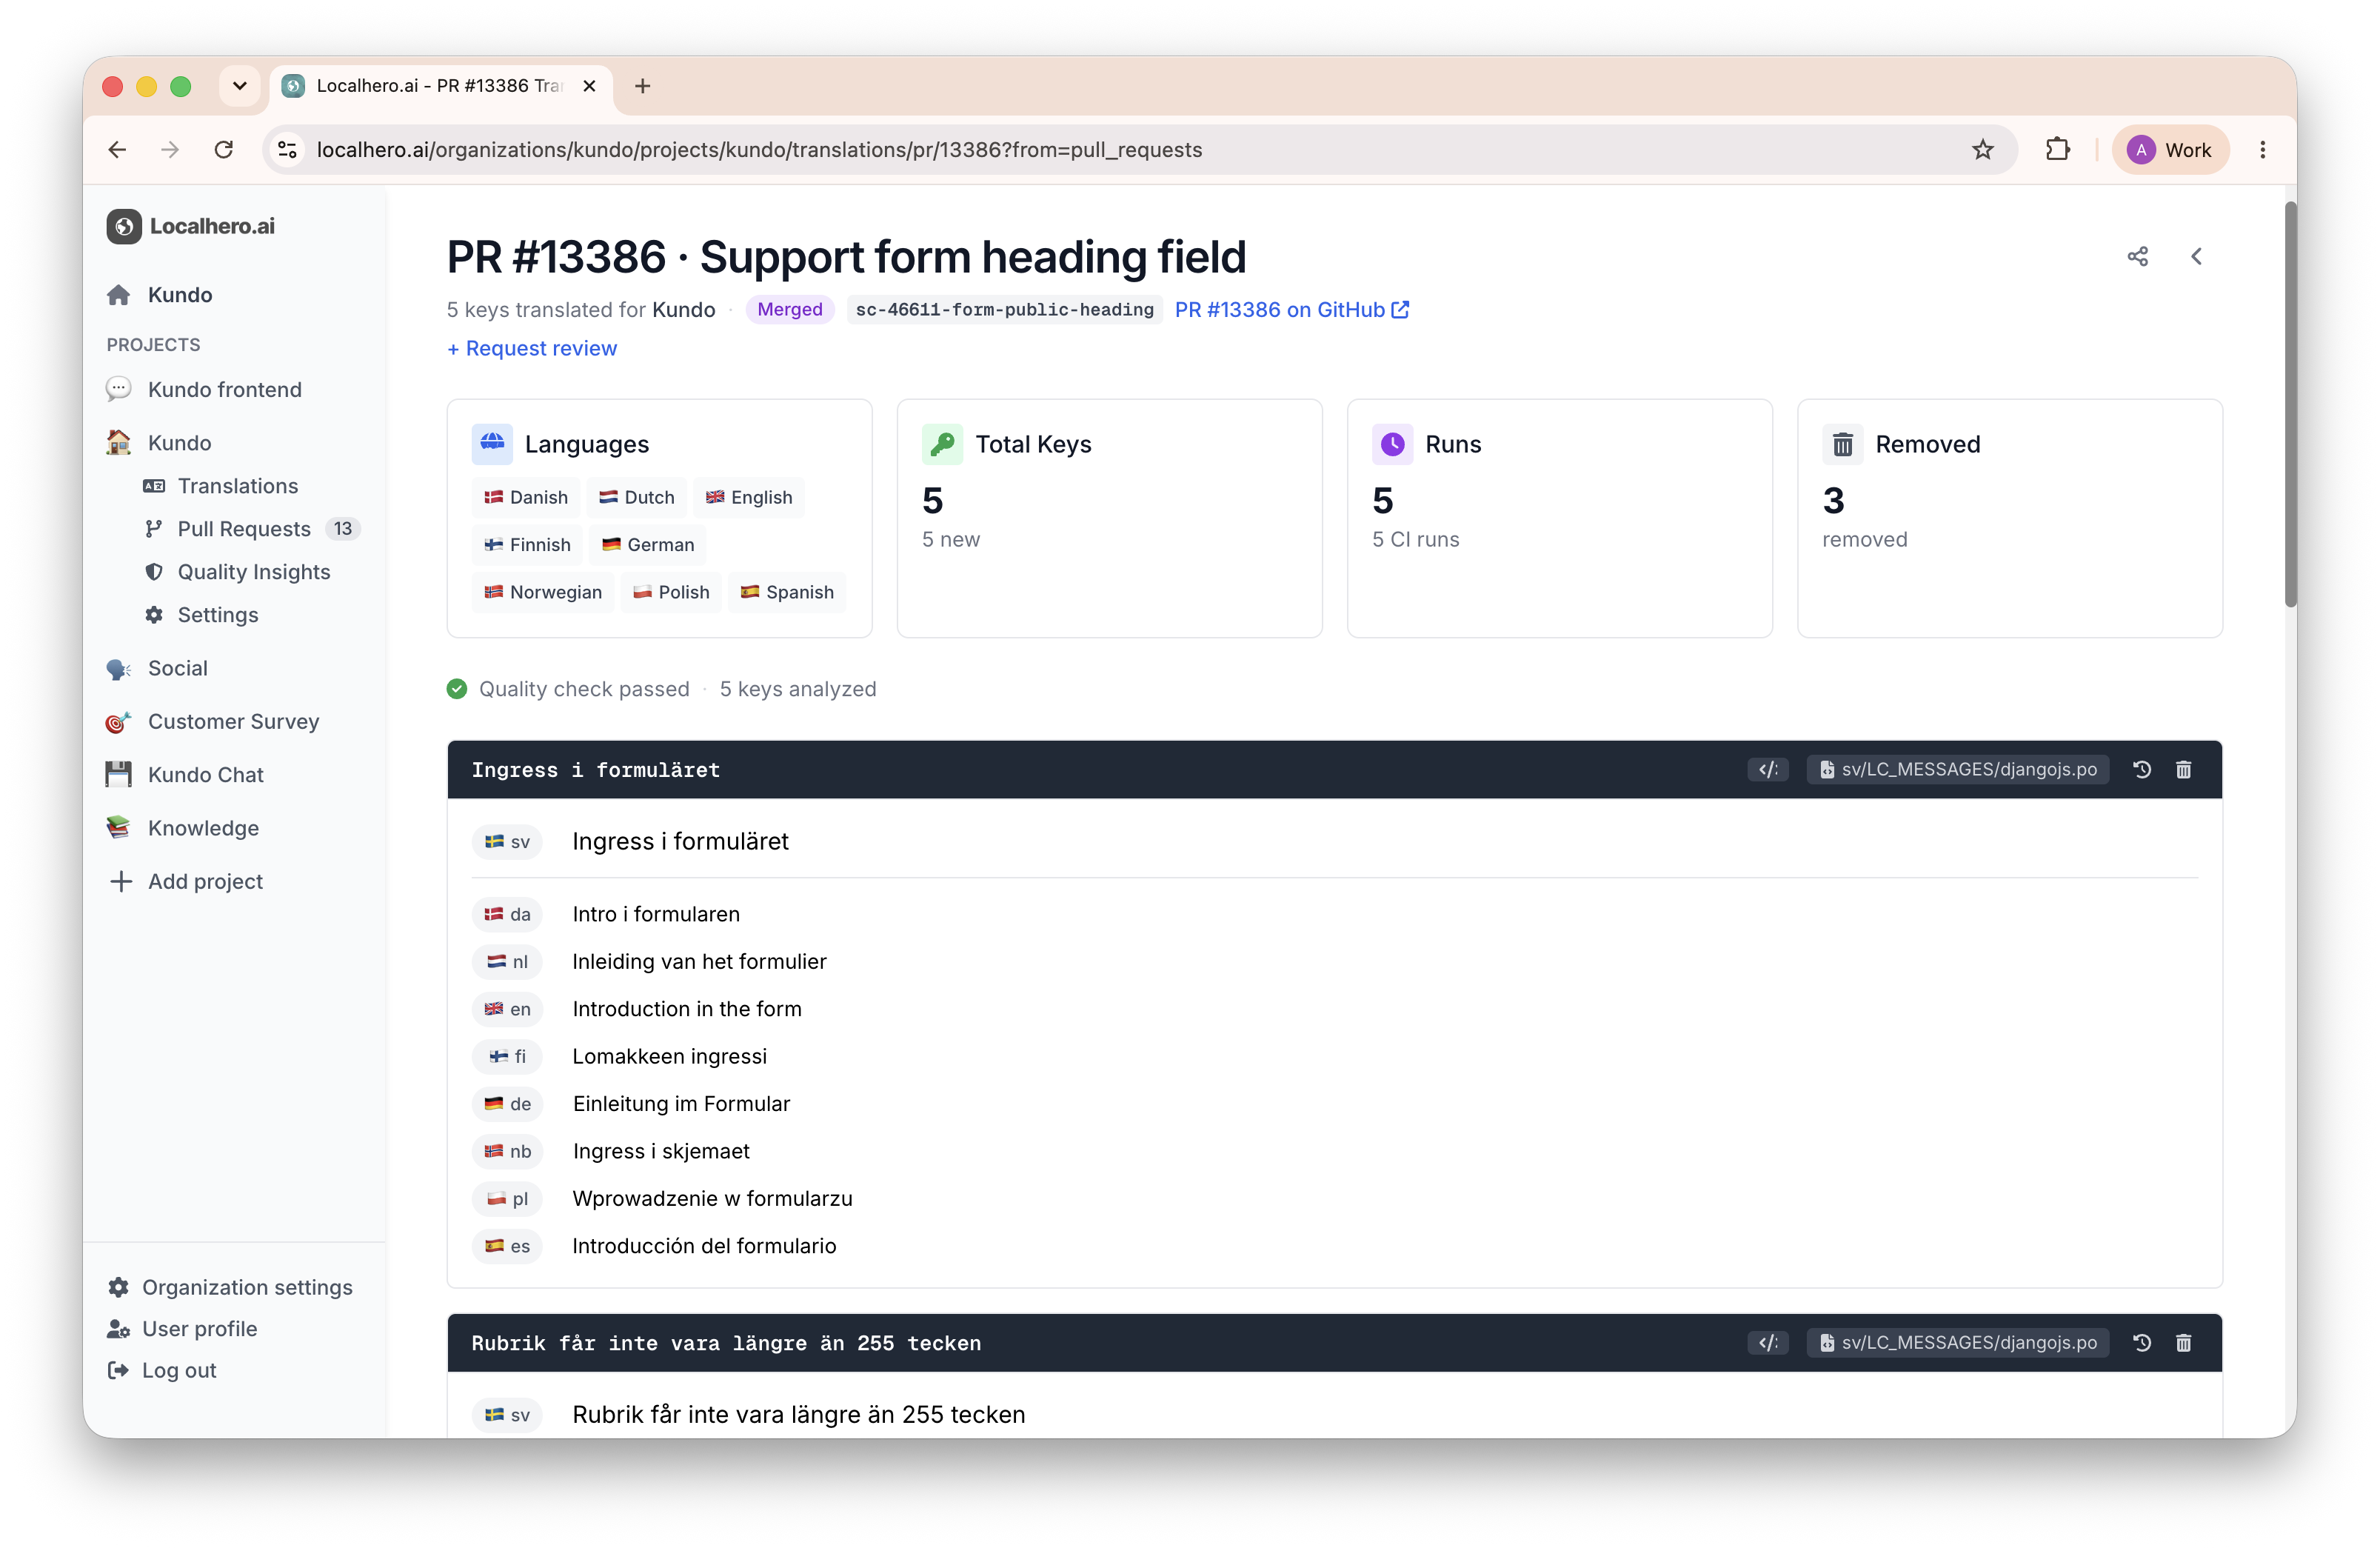Open User profile

[x=182, y=1329]
